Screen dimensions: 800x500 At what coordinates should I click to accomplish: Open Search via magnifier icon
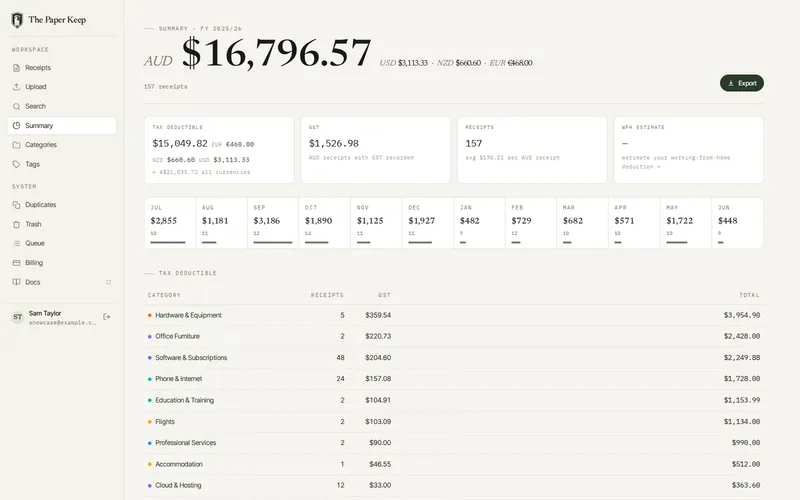click(x=16, y=106)
